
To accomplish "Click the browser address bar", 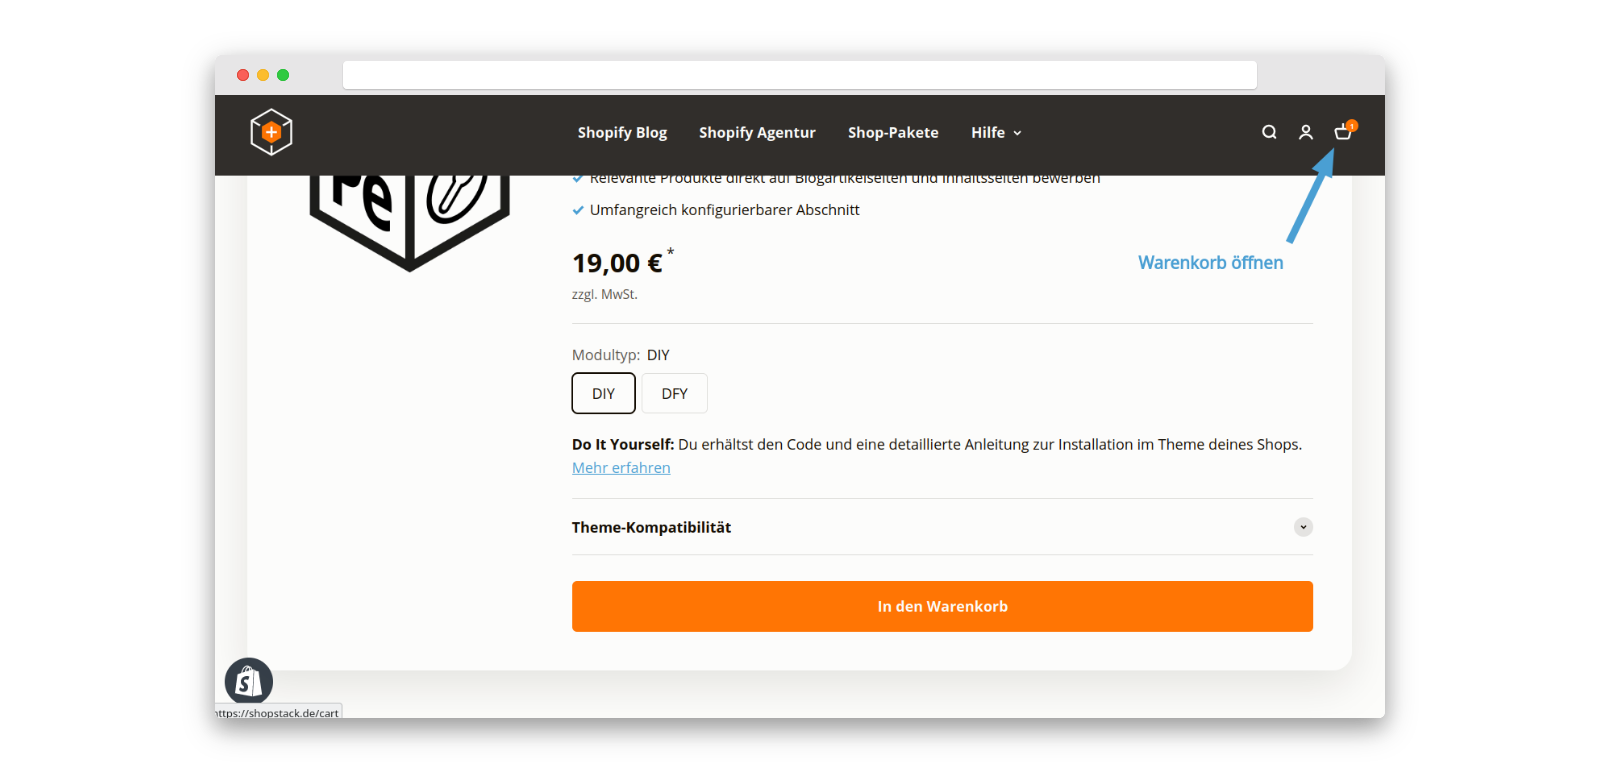I will point(799,75).
